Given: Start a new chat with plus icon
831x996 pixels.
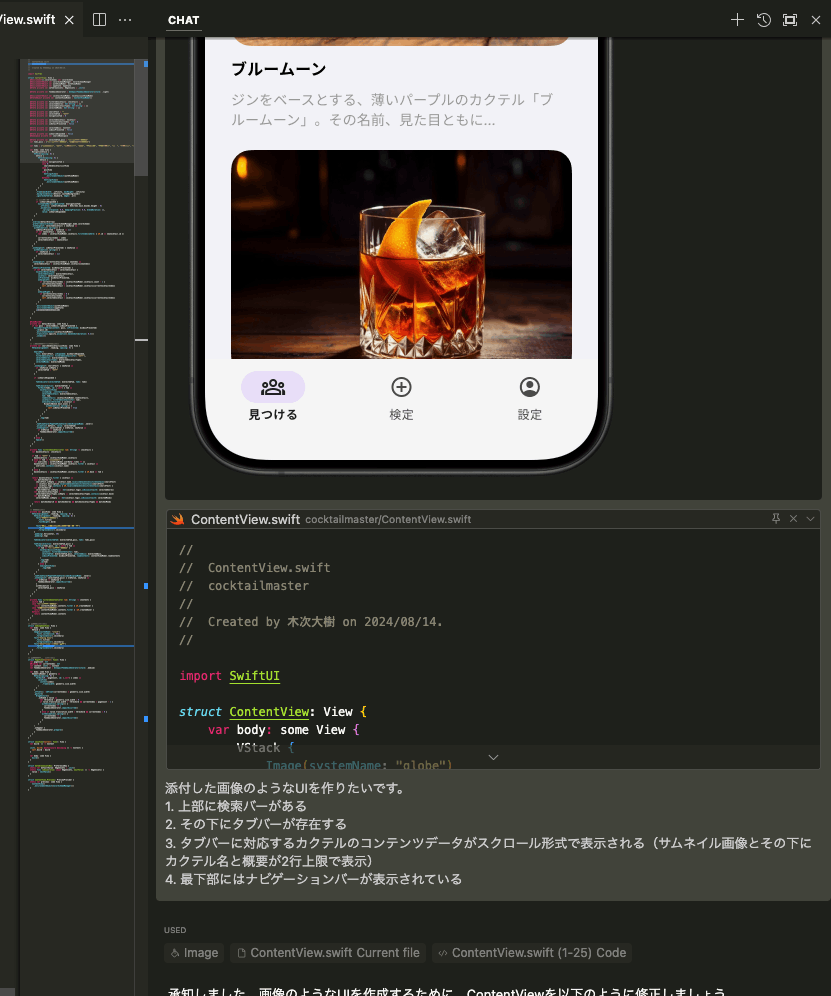Looking at the screenshot, I should (x=737, y=20).
